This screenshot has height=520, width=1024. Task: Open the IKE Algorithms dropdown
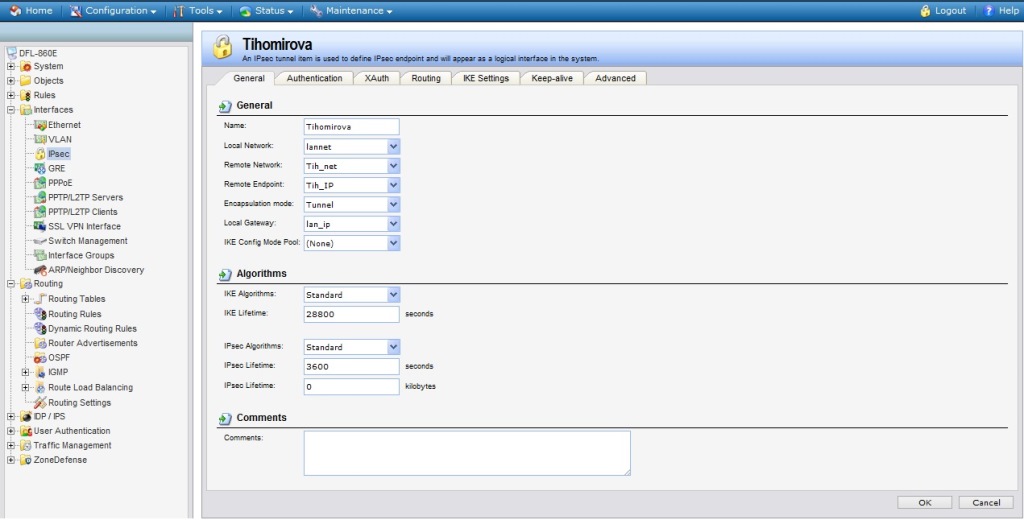pyautogui.click(x=393, y=295)
